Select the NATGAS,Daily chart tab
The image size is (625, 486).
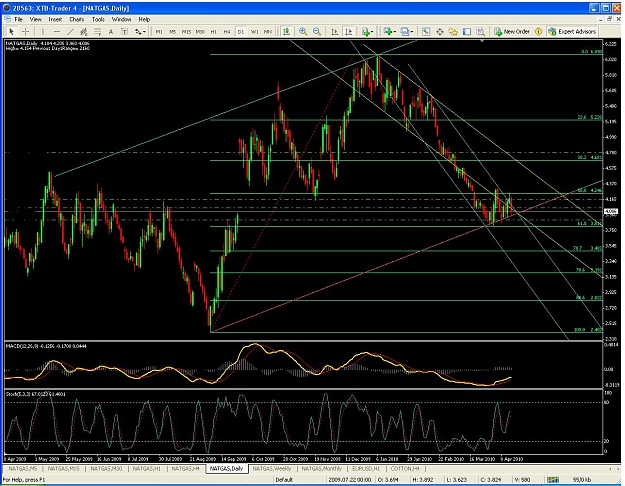[x=227, y=469]
